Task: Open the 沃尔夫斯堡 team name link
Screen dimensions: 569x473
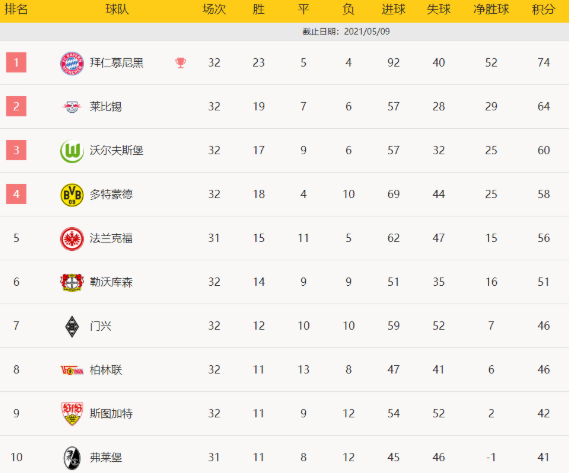Action: click(x=116, y=151)
